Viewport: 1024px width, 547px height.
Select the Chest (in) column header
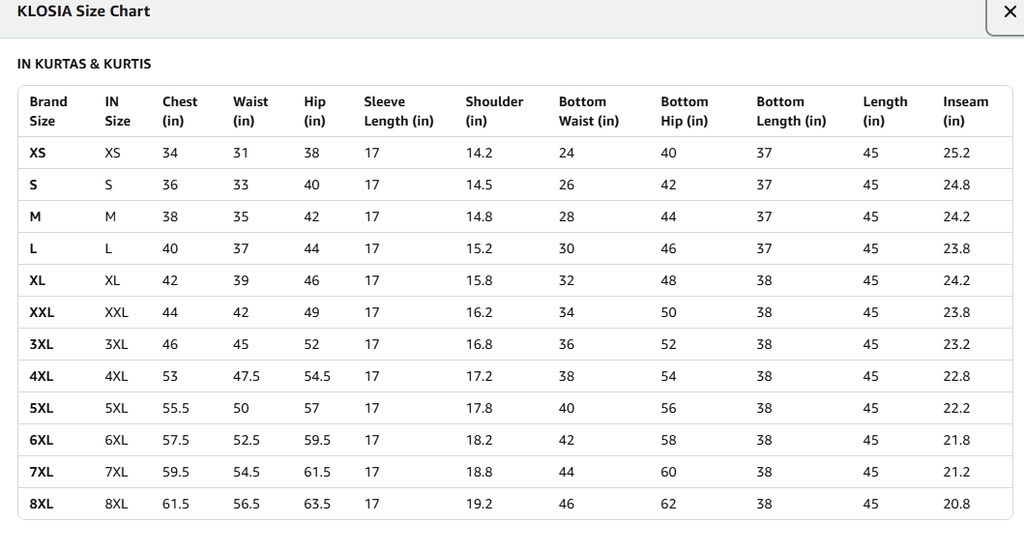[x=180, y=111]
